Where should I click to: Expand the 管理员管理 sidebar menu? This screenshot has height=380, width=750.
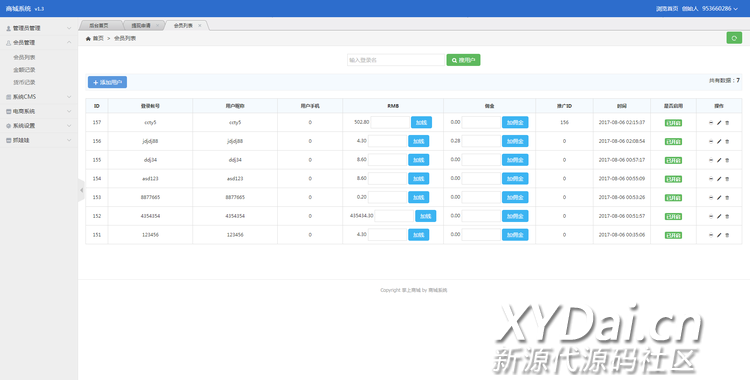coord(39,28)
